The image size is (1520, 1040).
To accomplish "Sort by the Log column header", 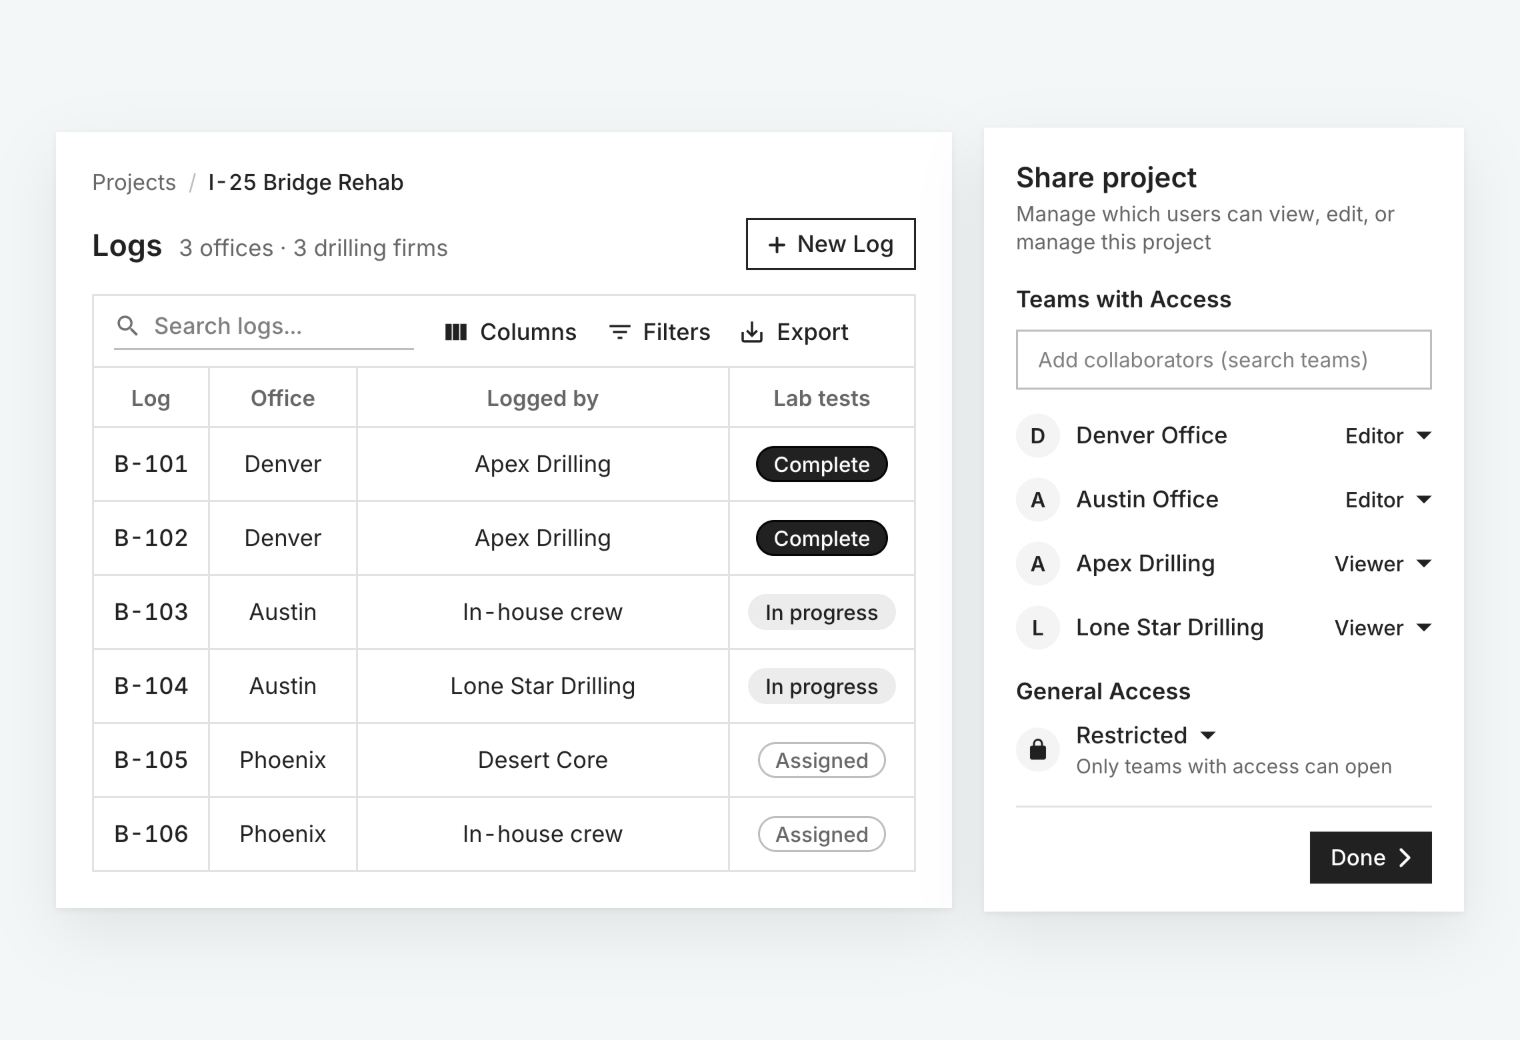I will [151, 398].
